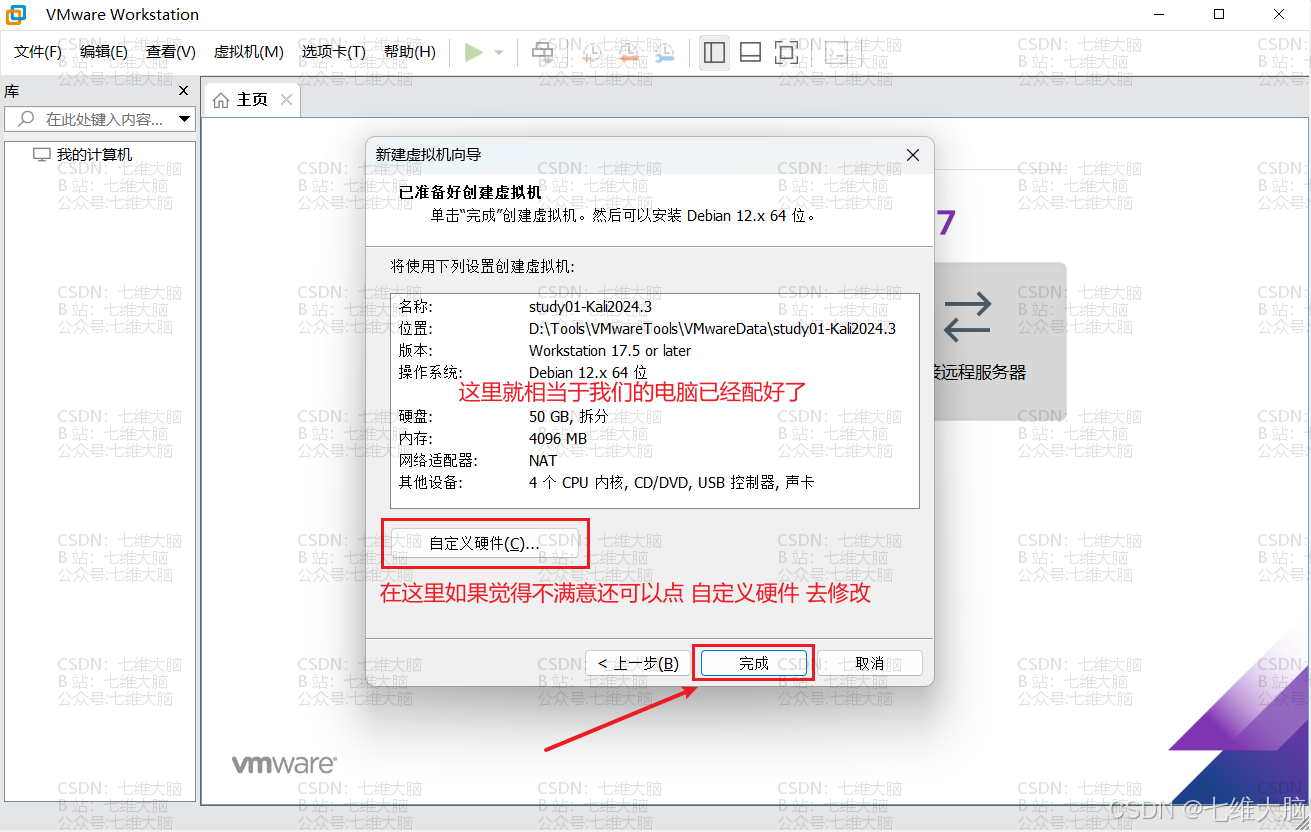
Task: Click the Workstation 17.5 or later text
Action: point(610,351)
